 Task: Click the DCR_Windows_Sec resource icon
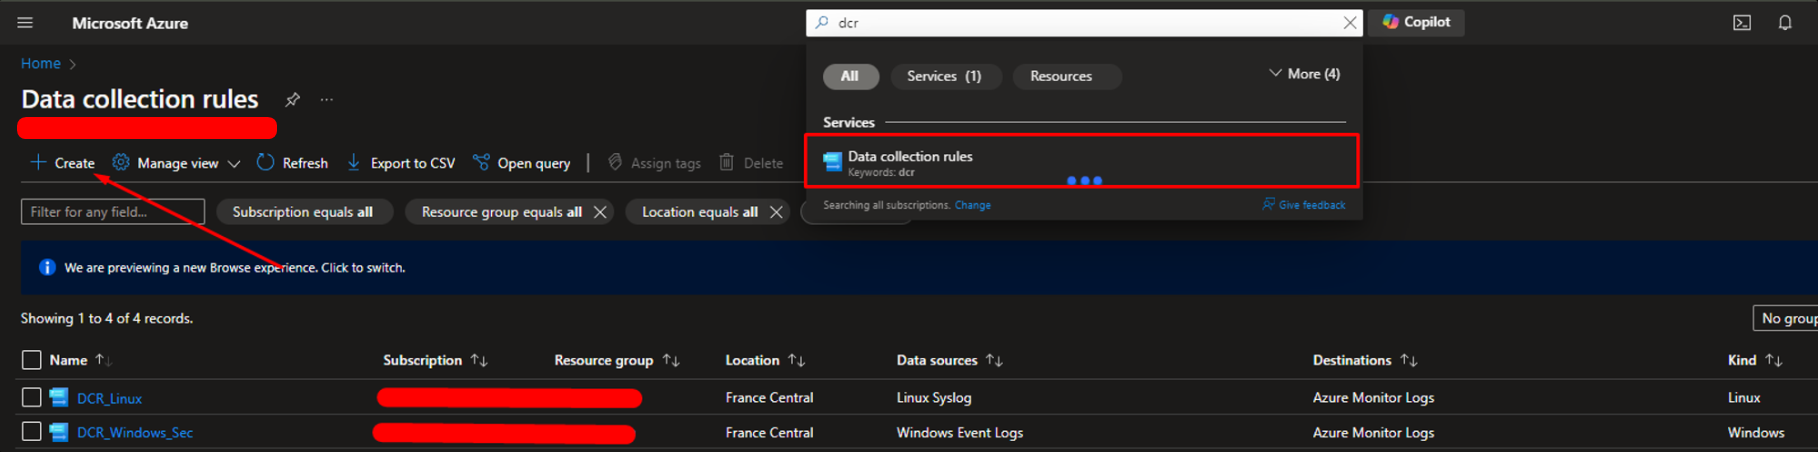(x=59, y=432)
